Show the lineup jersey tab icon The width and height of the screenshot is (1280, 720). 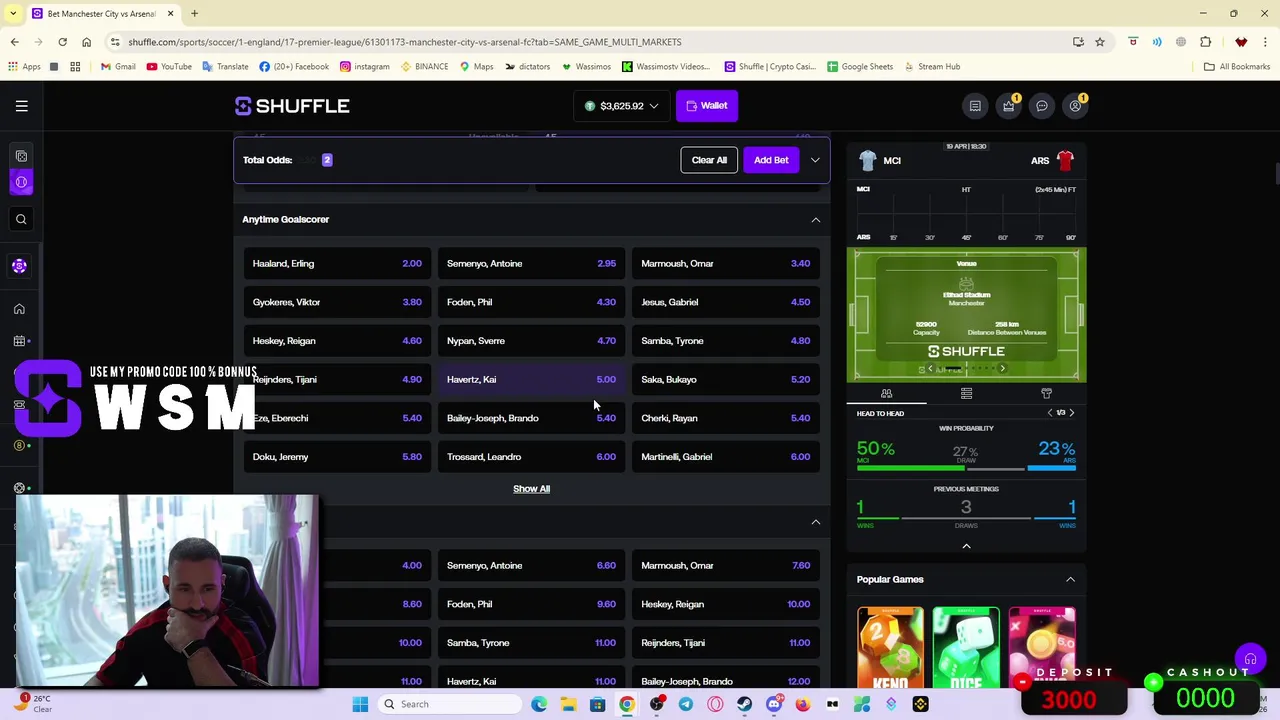coord(1046,394)
